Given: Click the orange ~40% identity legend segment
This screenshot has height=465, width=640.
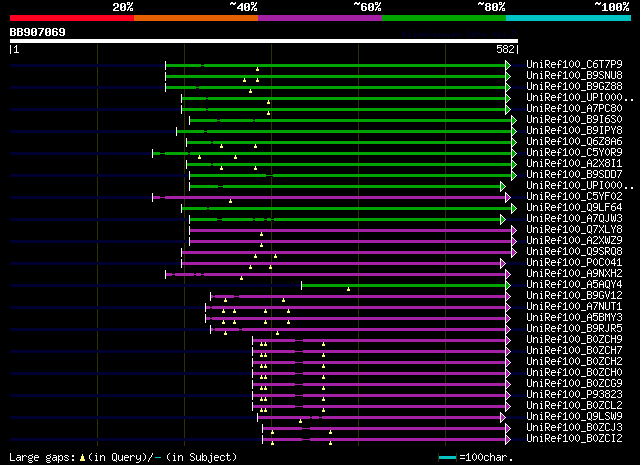Looking at the screenshot, I should coord(196,18).
